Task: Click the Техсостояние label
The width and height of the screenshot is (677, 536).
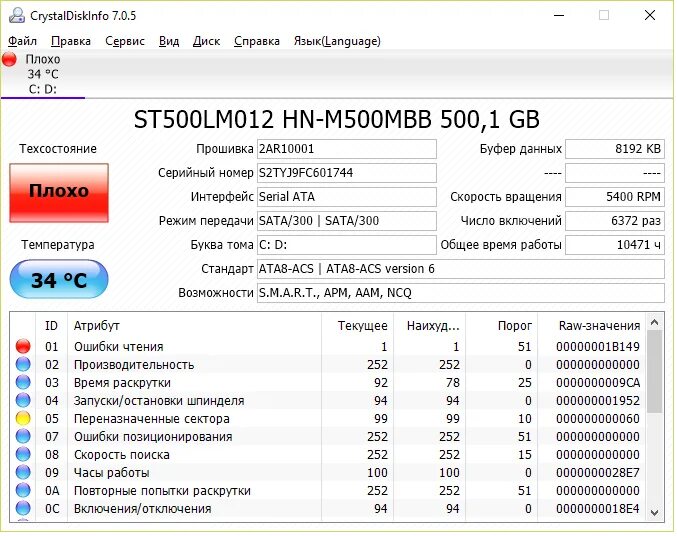Action: click(x=58, y=149)
